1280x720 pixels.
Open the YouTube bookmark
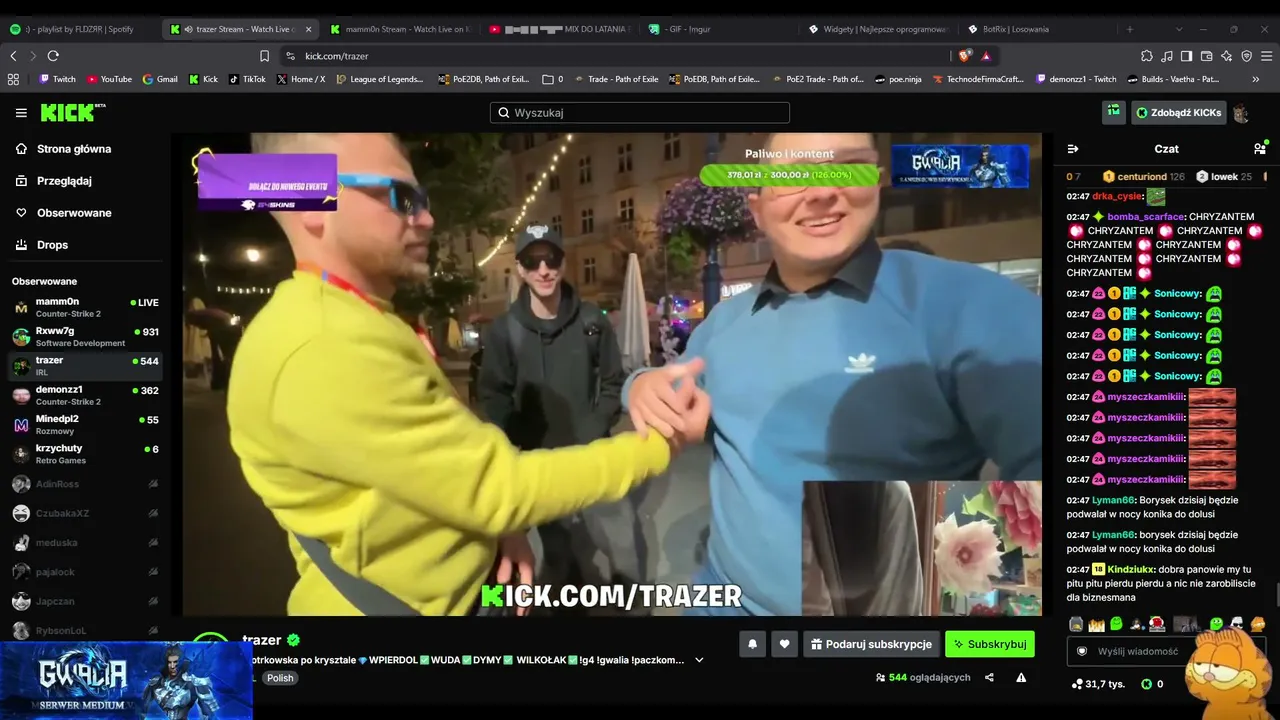[x=109, y=79]
